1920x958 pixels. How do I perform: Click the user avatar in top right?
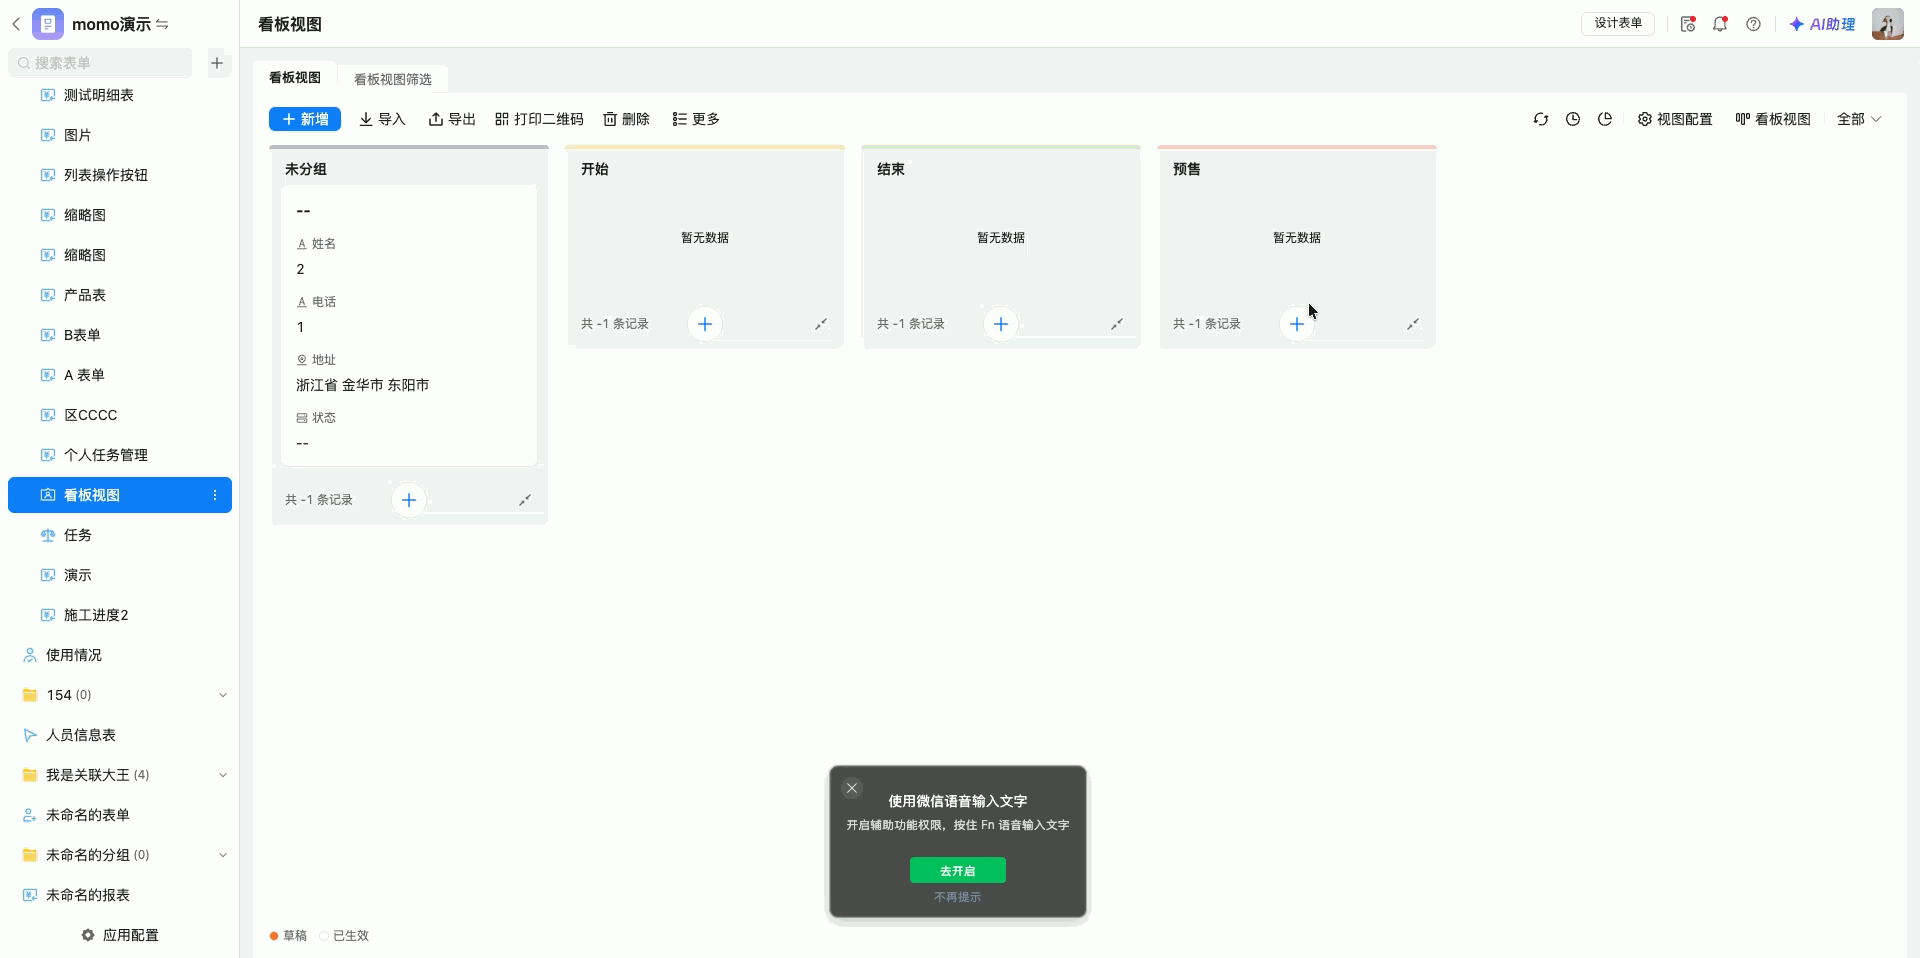click(1888, 24)
